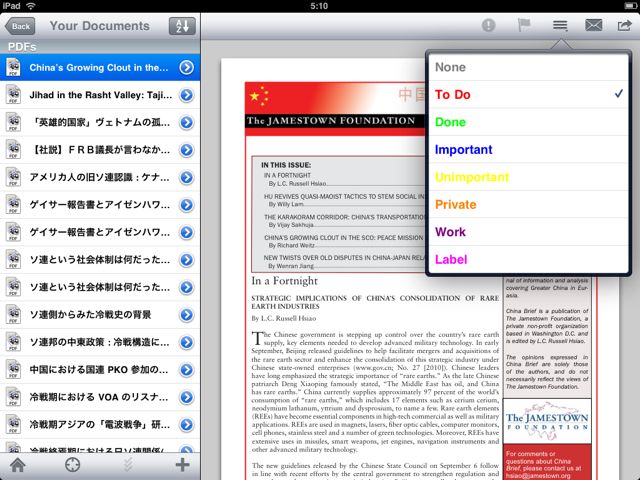Open アメリカ人の旧ソ連認識 document
The height and width of the screenshot is (480, 640).
[100, 177]
